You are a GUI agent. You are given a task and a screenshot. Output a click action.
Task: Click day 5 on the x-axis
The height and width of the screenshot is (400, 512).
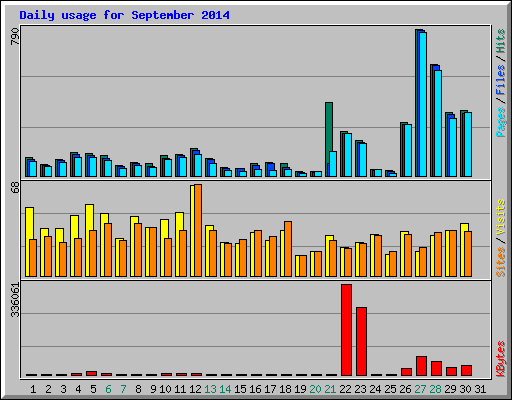pyautogui.click(x=93, y=389)
